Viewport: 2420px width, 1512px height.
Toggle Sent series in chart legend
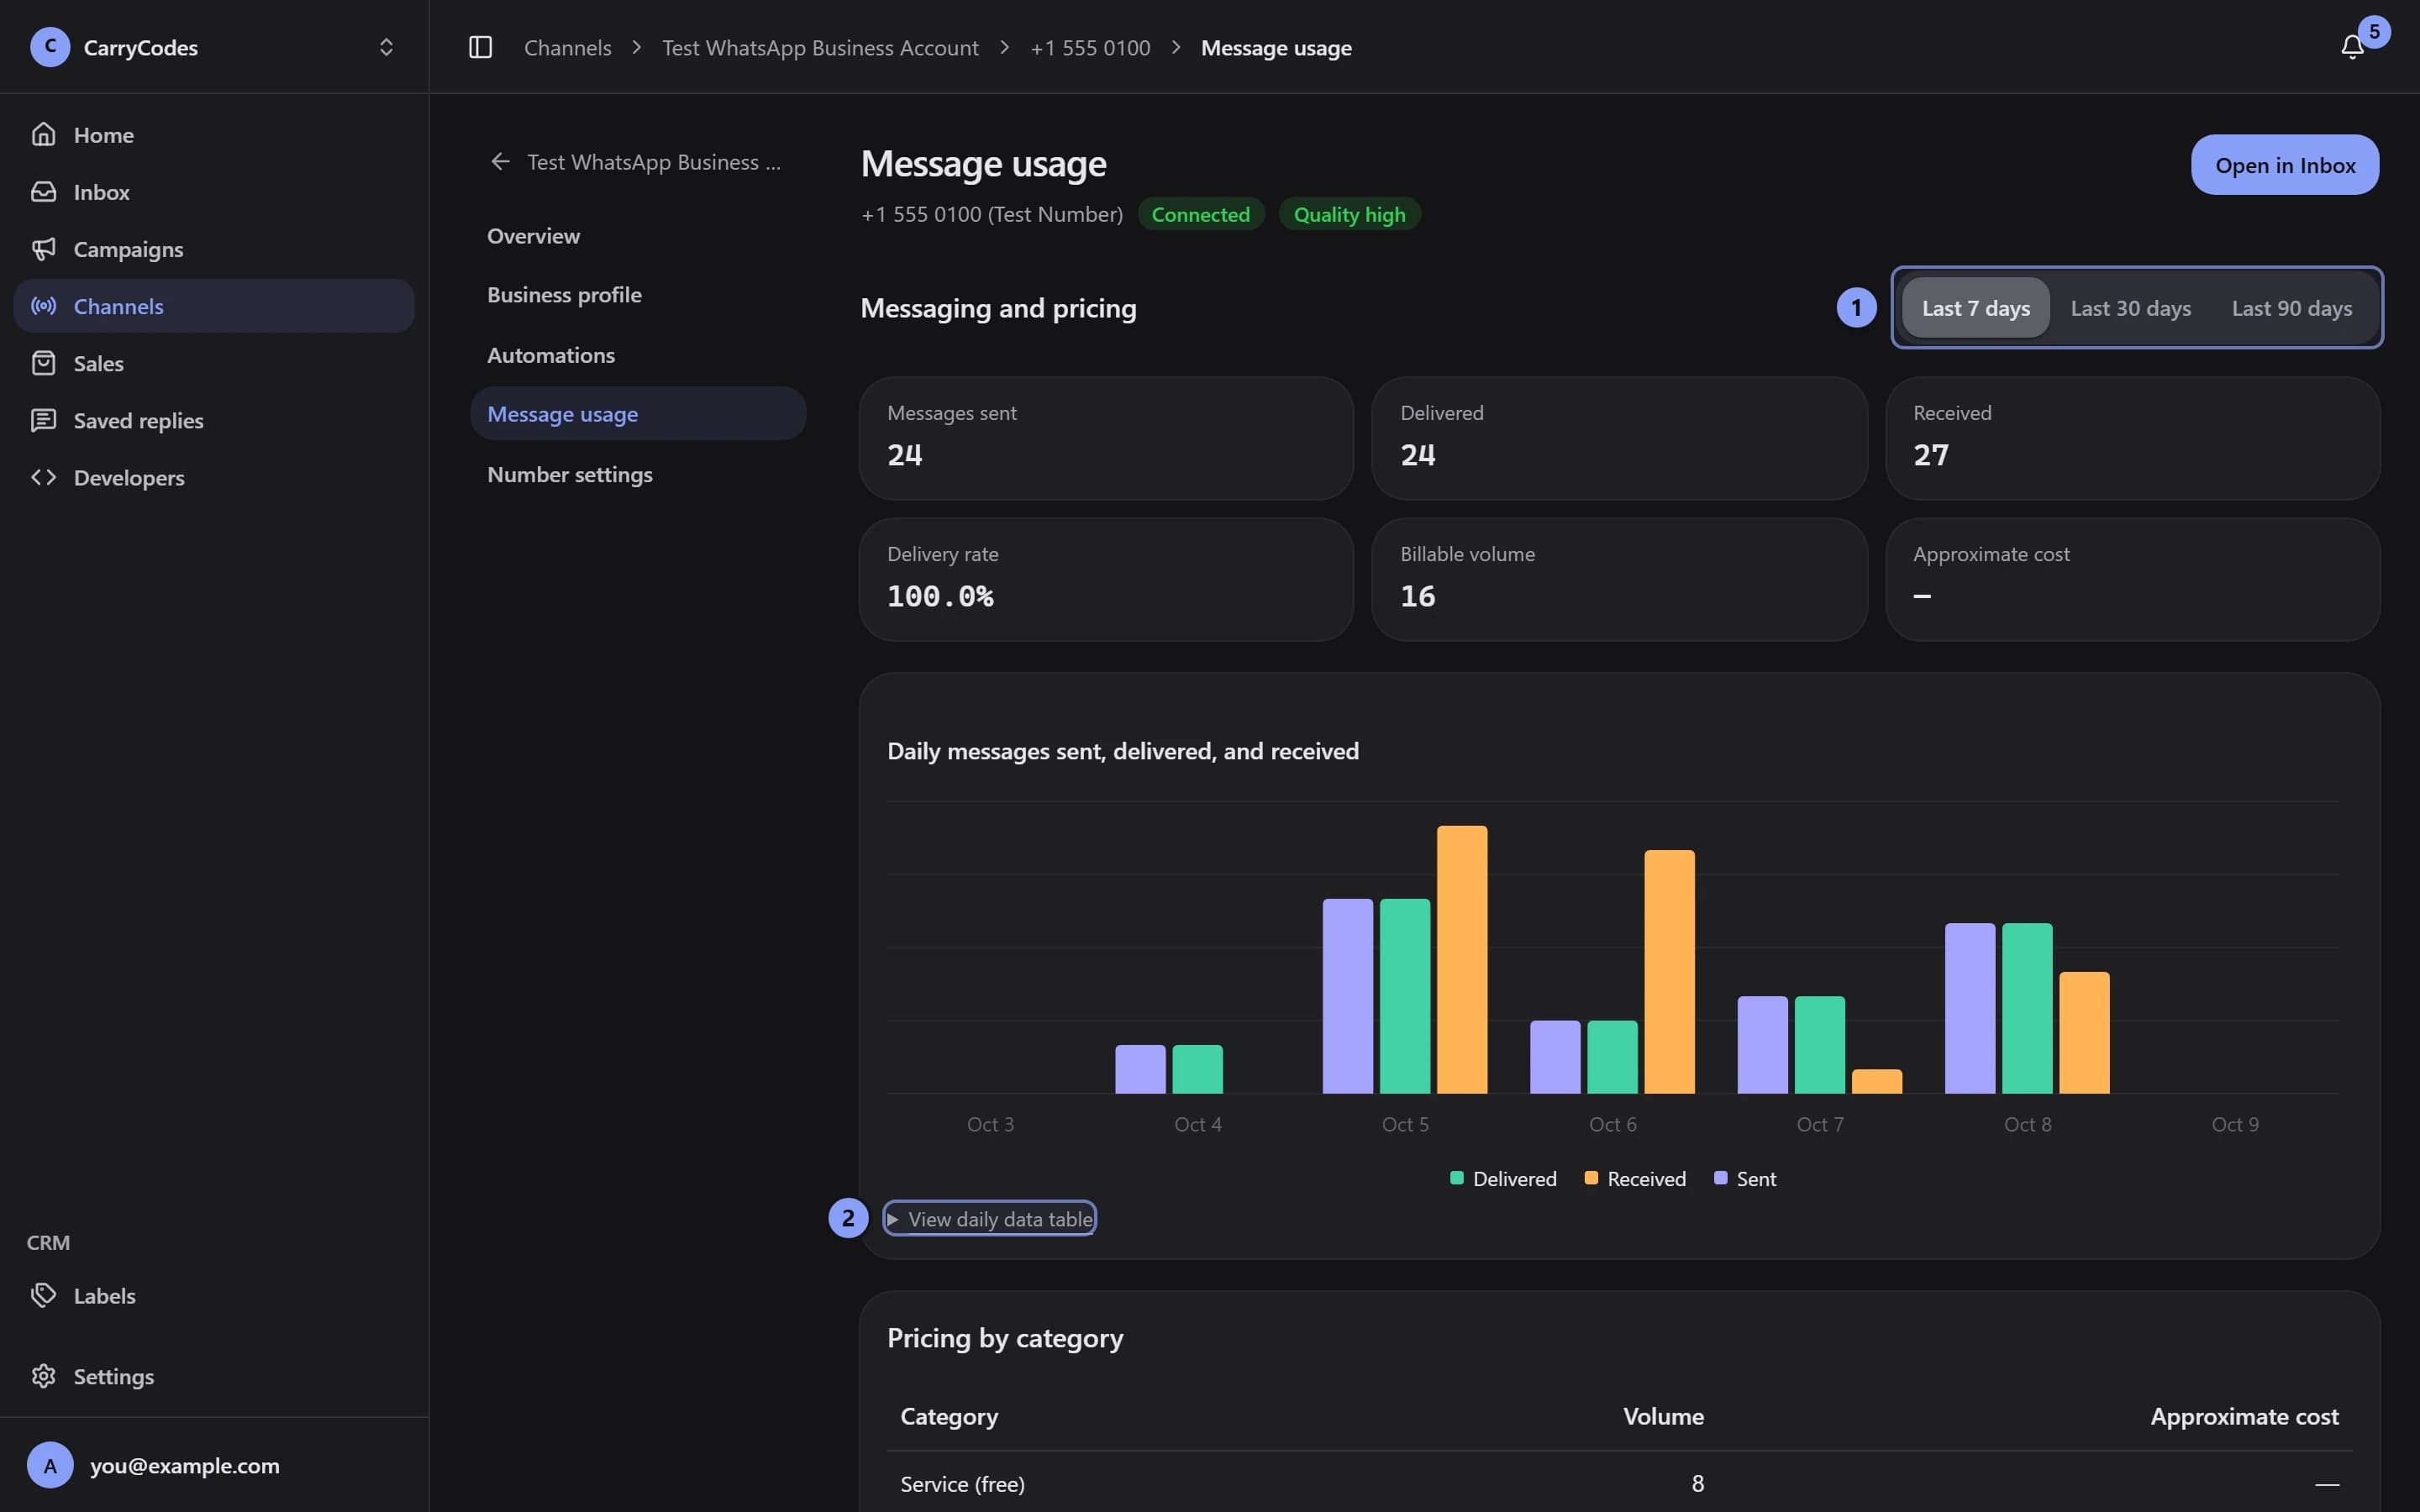[1745, 1178]
